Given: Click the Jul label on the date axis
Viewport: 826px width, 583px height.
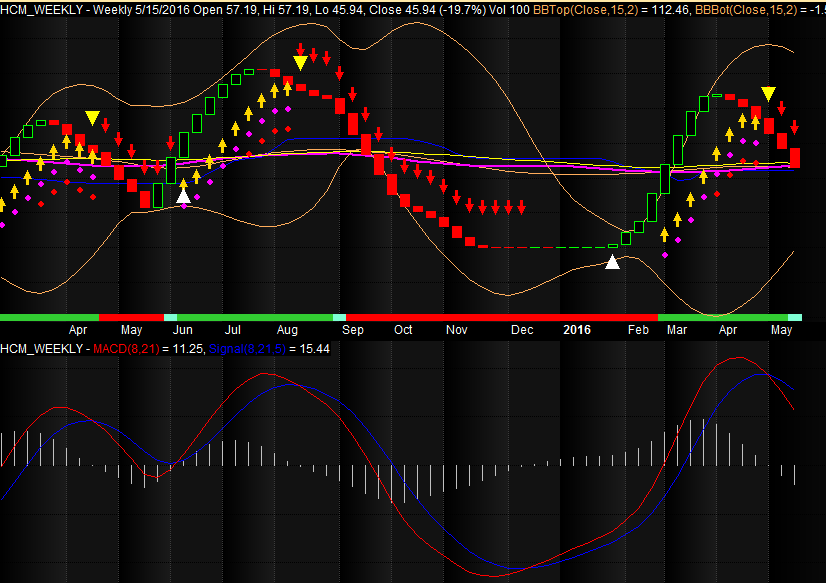Looking at the screenshot, I should (233, 330).
